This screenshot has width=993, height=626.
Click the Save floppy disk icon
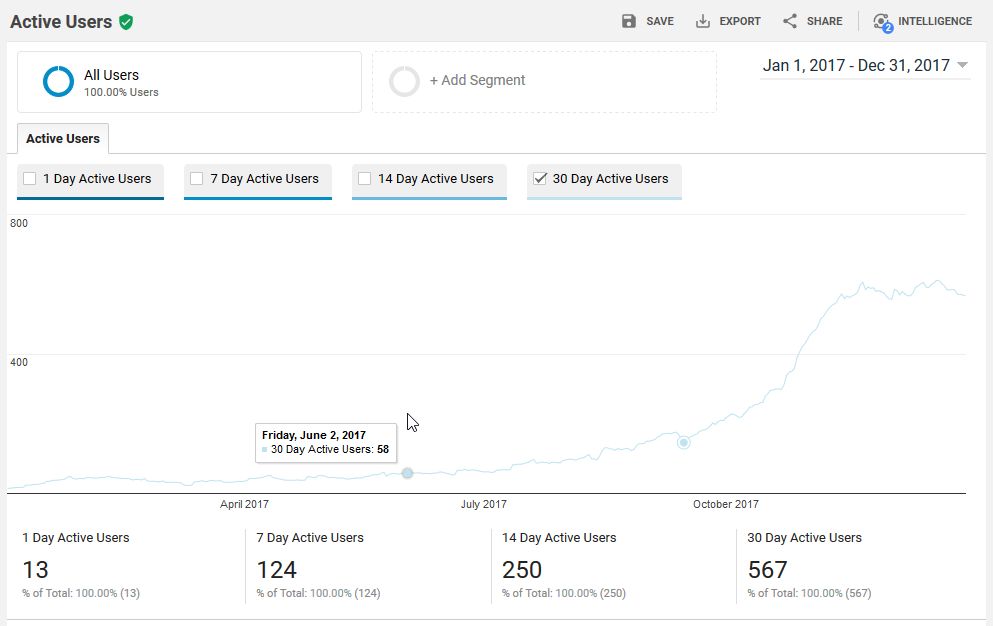click(x=629, y=21)
